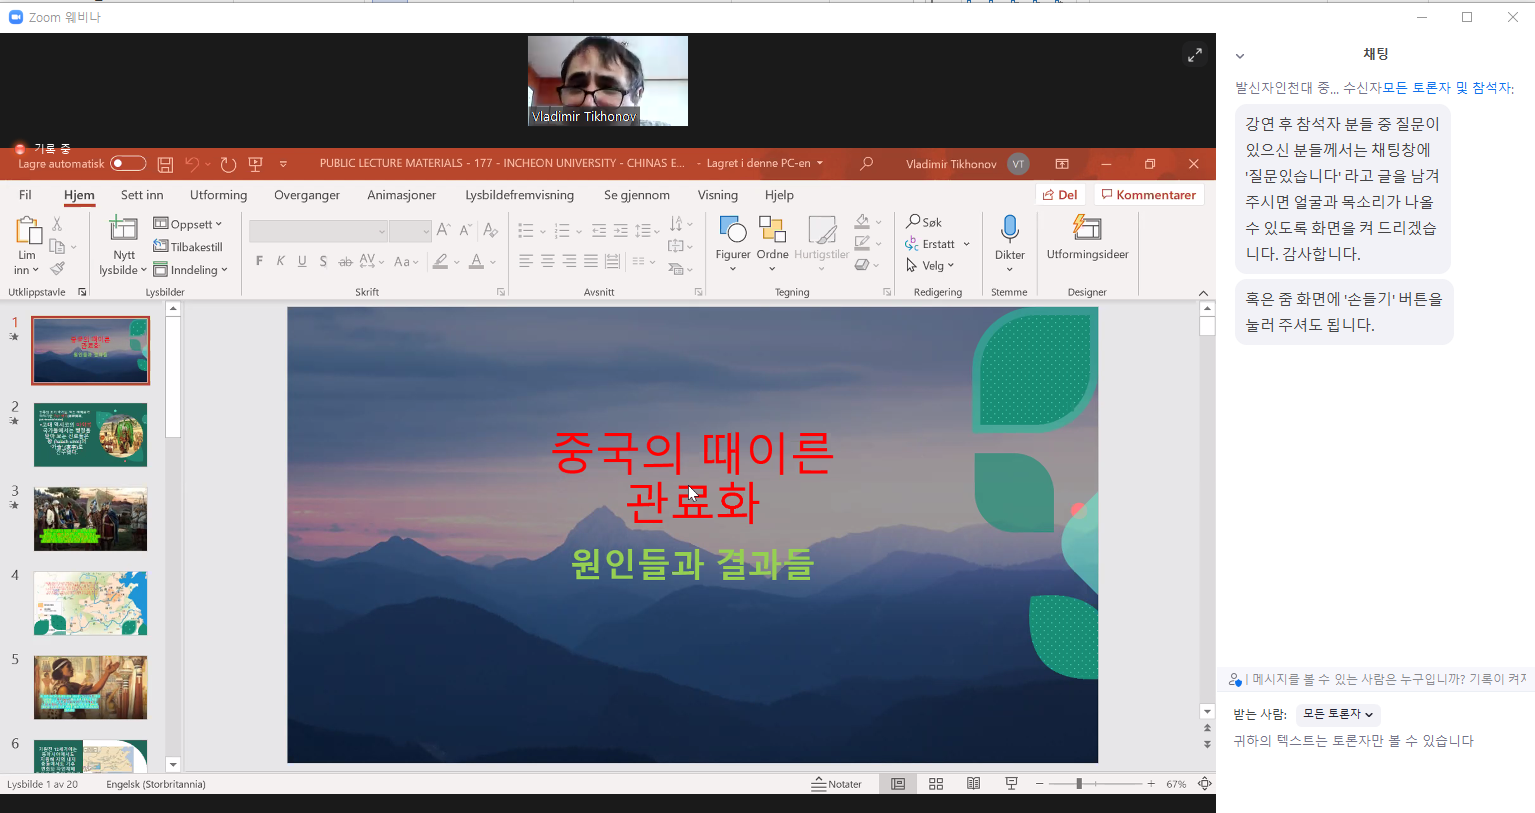Viewport: 1535px width, 813px height.
Task: Click the Redo circular arrow icon
Action: 228,164
